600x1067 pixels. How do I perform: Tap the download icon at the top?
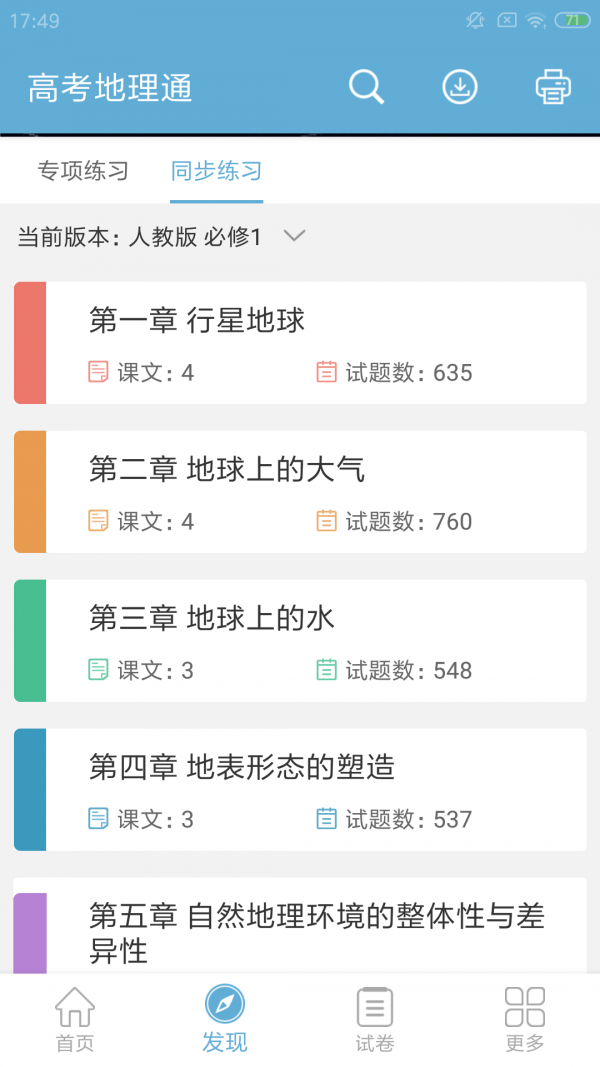click(459, 87)
